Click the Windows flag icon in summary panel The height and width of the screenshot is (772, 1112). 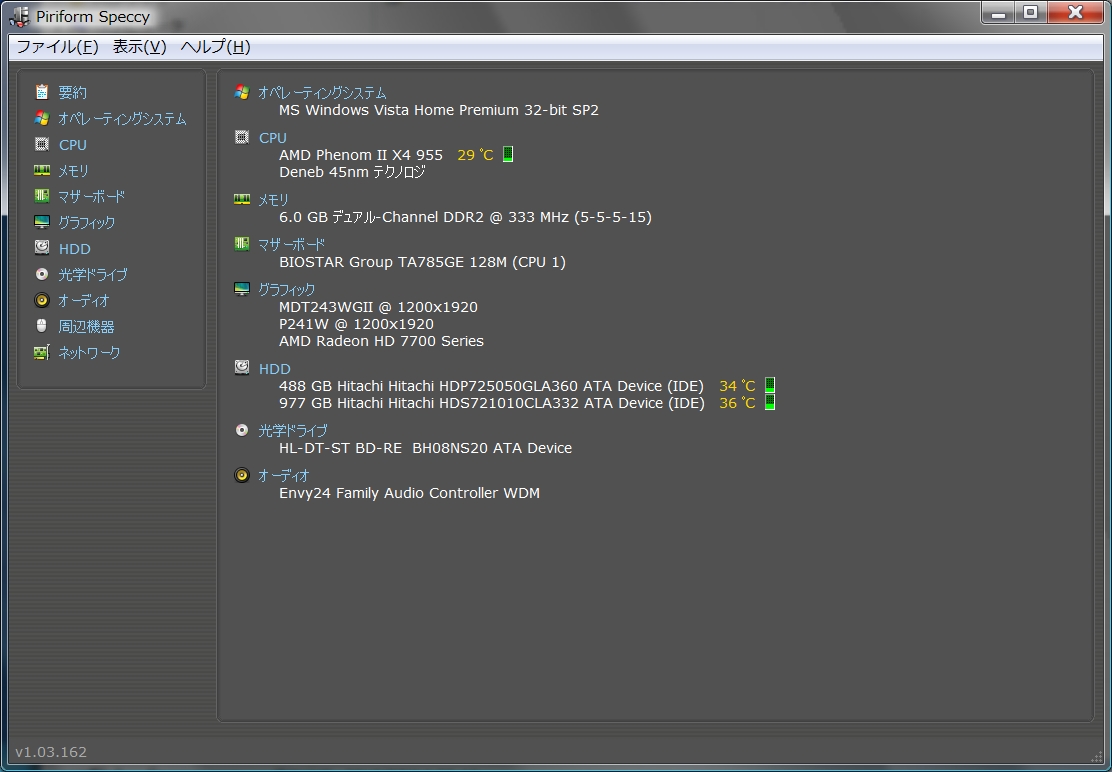[x=242, y=92]
